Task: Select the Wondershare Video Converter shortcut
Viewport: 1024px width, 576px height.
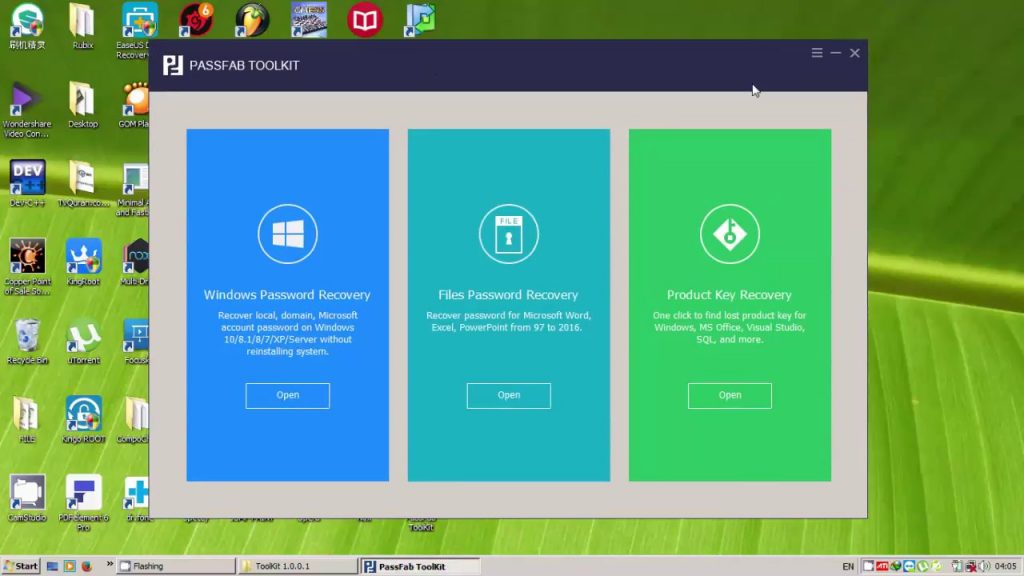Action: coord(27,110)
